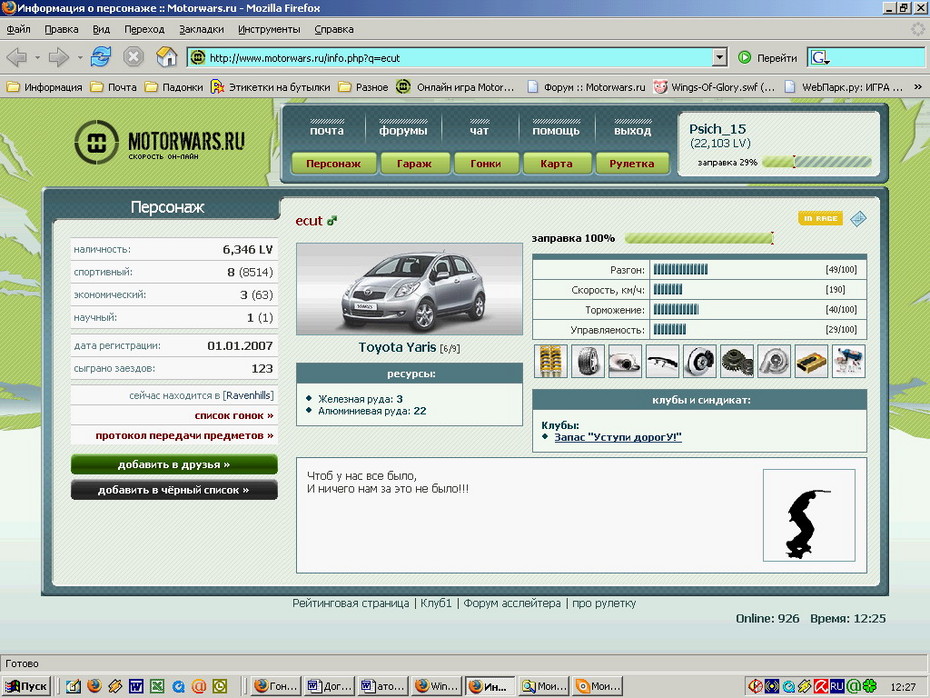Open the Информация bookmarks folder
This screenshot has width=930, height=698.
click(x=44, y=87)
